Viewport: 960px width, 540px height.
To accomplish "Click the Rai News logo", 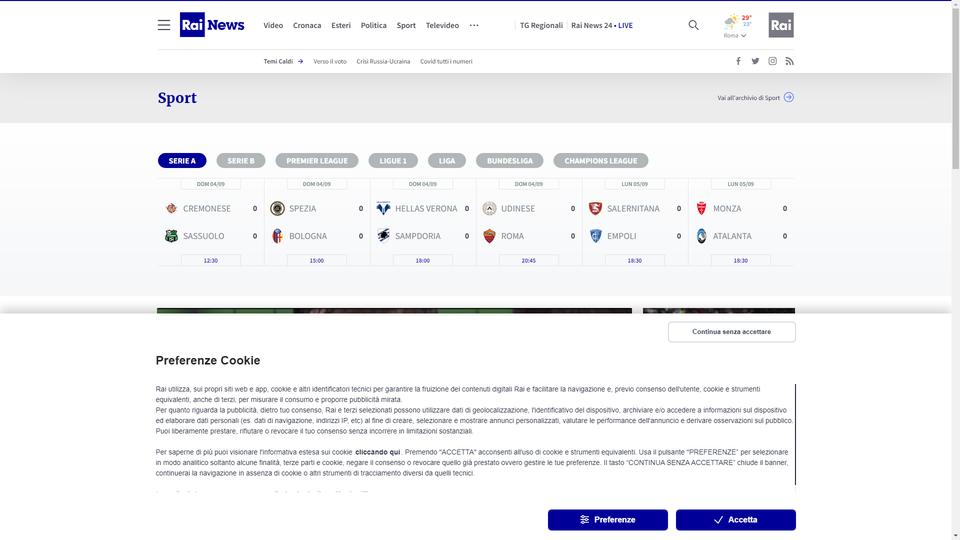I will click(212, 25).
